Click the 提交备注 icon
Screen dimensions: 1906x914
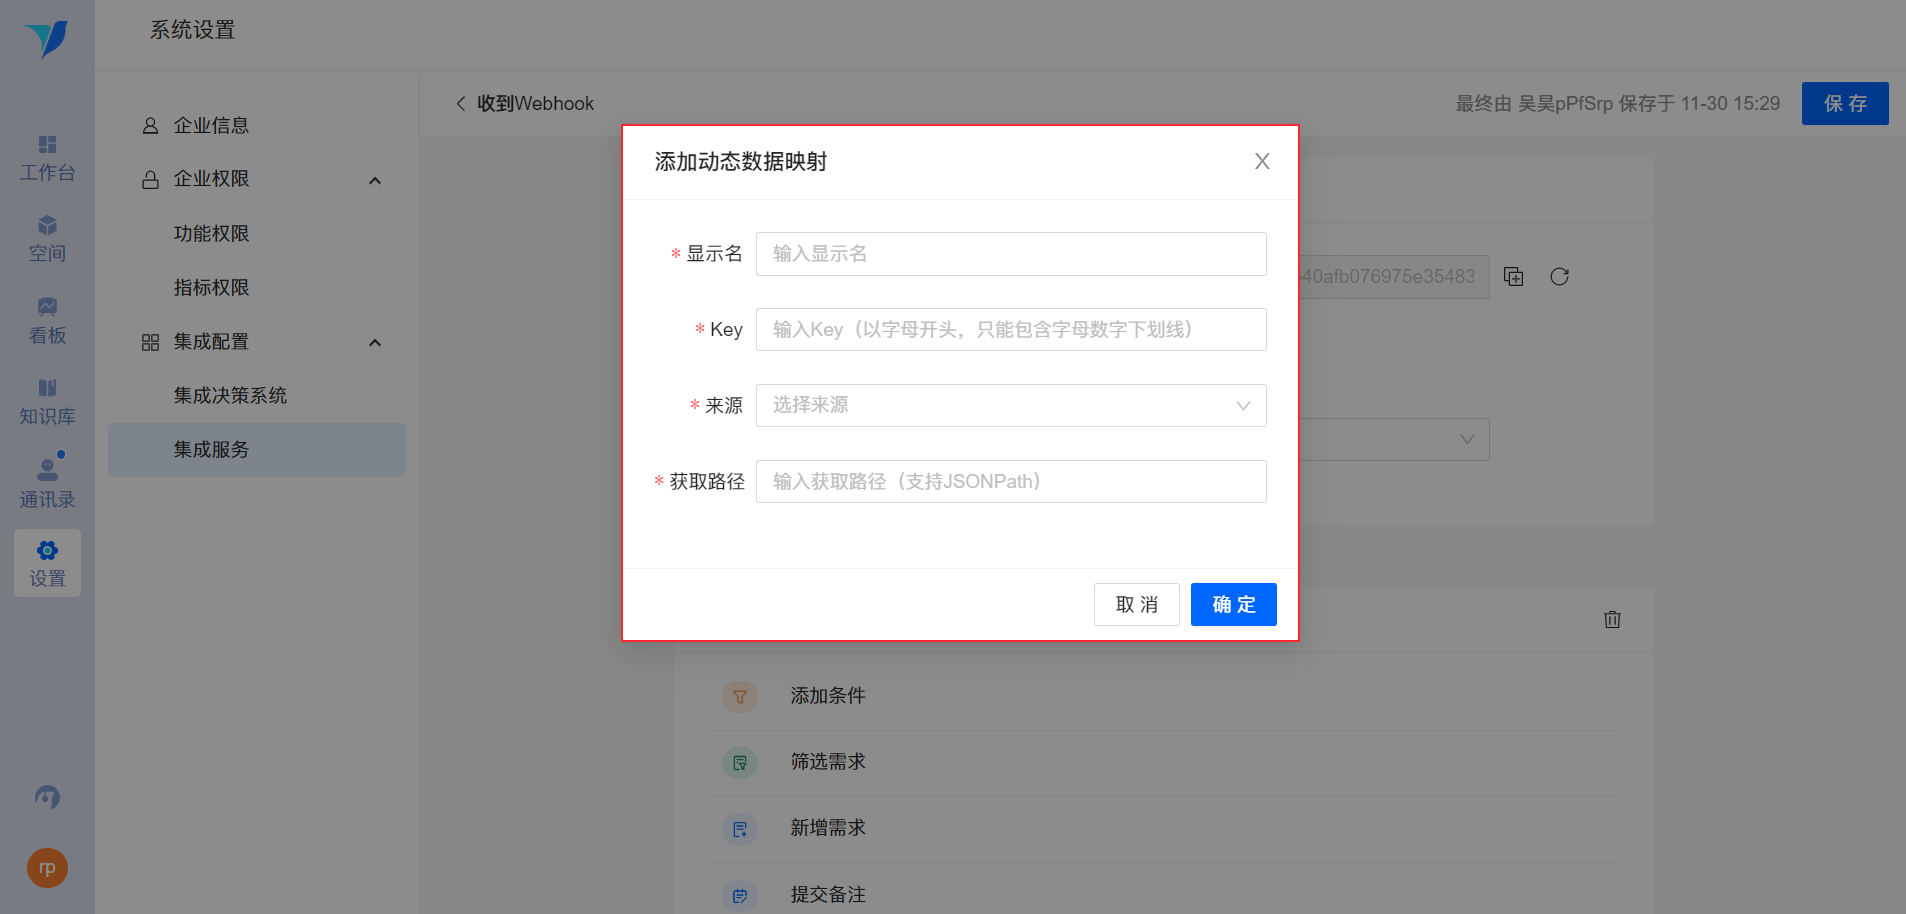[740, 895]
